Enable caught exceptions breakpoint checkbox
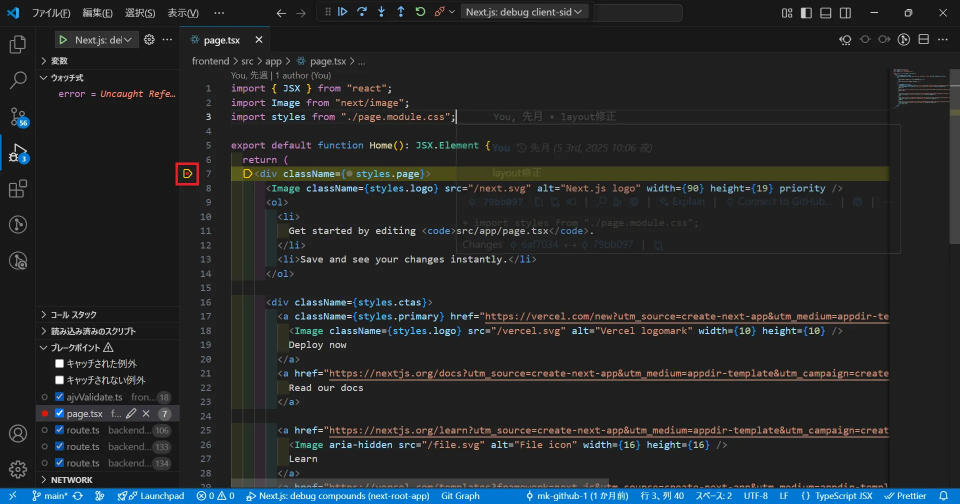Viewport: 960px width, 504px height. pyautogui.click(x=59, y=364)
